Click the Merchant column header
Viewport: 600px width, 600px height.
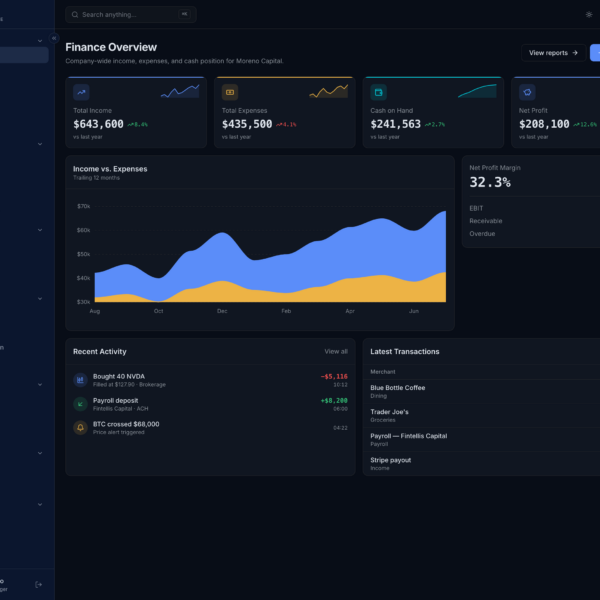383,372
